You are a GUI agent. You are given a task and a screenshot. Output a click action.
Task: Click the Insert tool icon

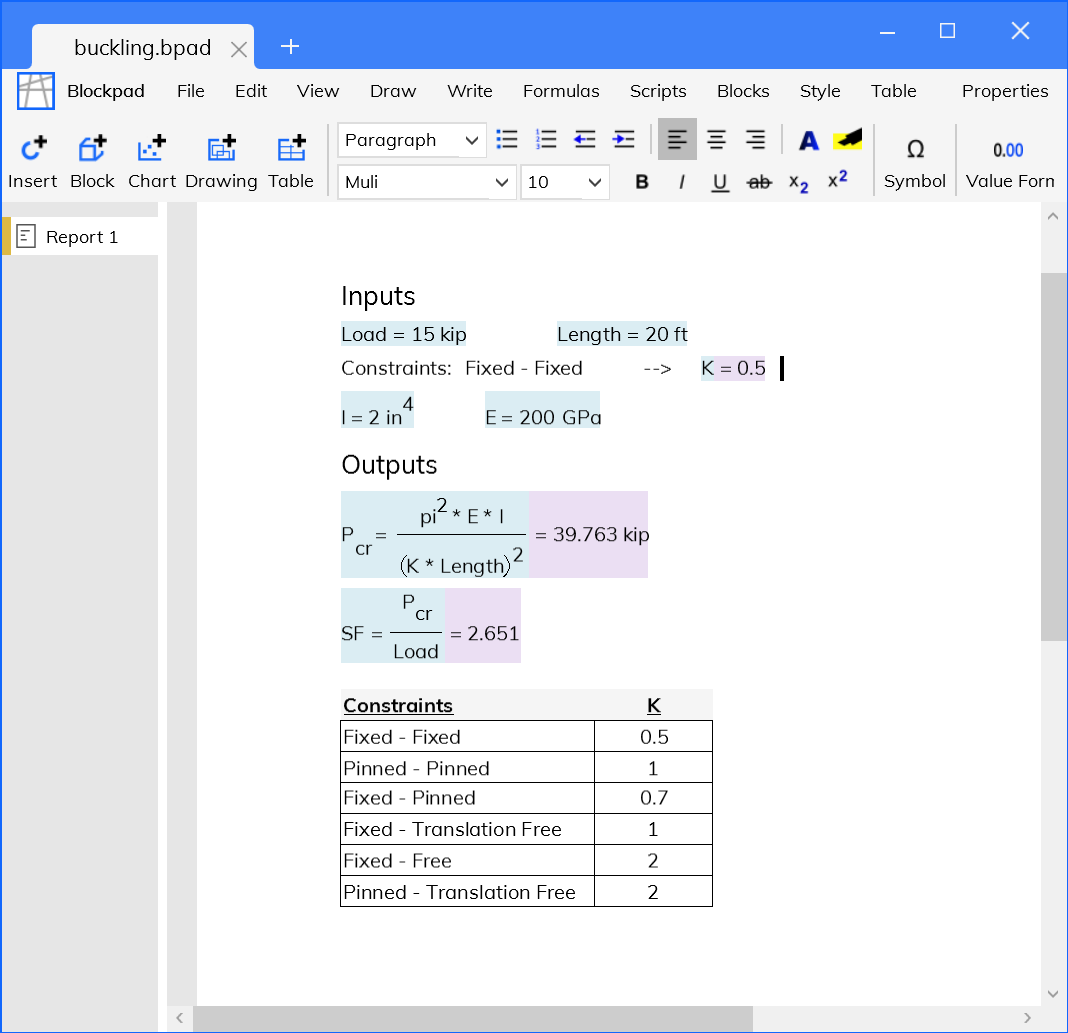[33, 150]
